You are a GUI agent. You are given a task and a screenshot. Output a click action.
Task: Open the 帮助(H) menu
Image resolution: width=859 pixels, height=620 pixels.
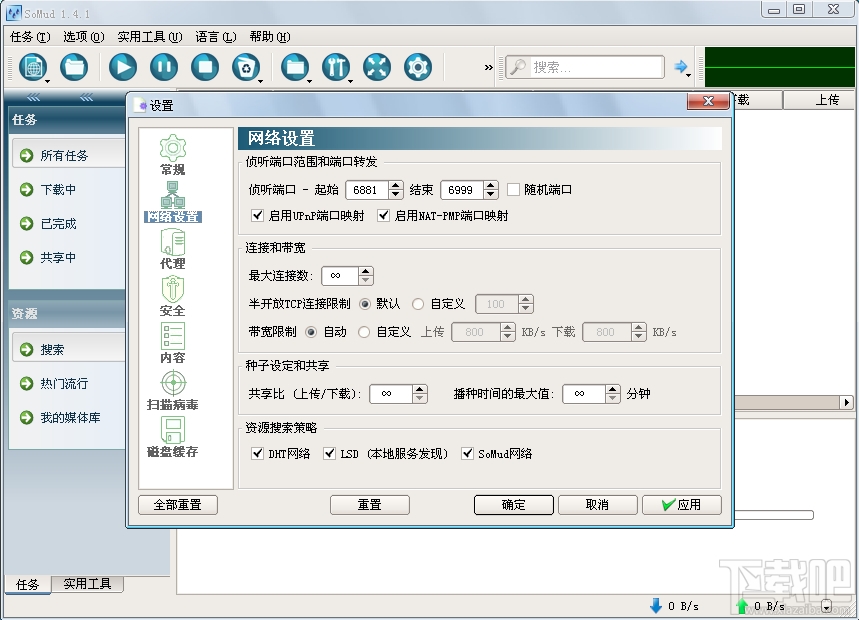pos(270,37)
